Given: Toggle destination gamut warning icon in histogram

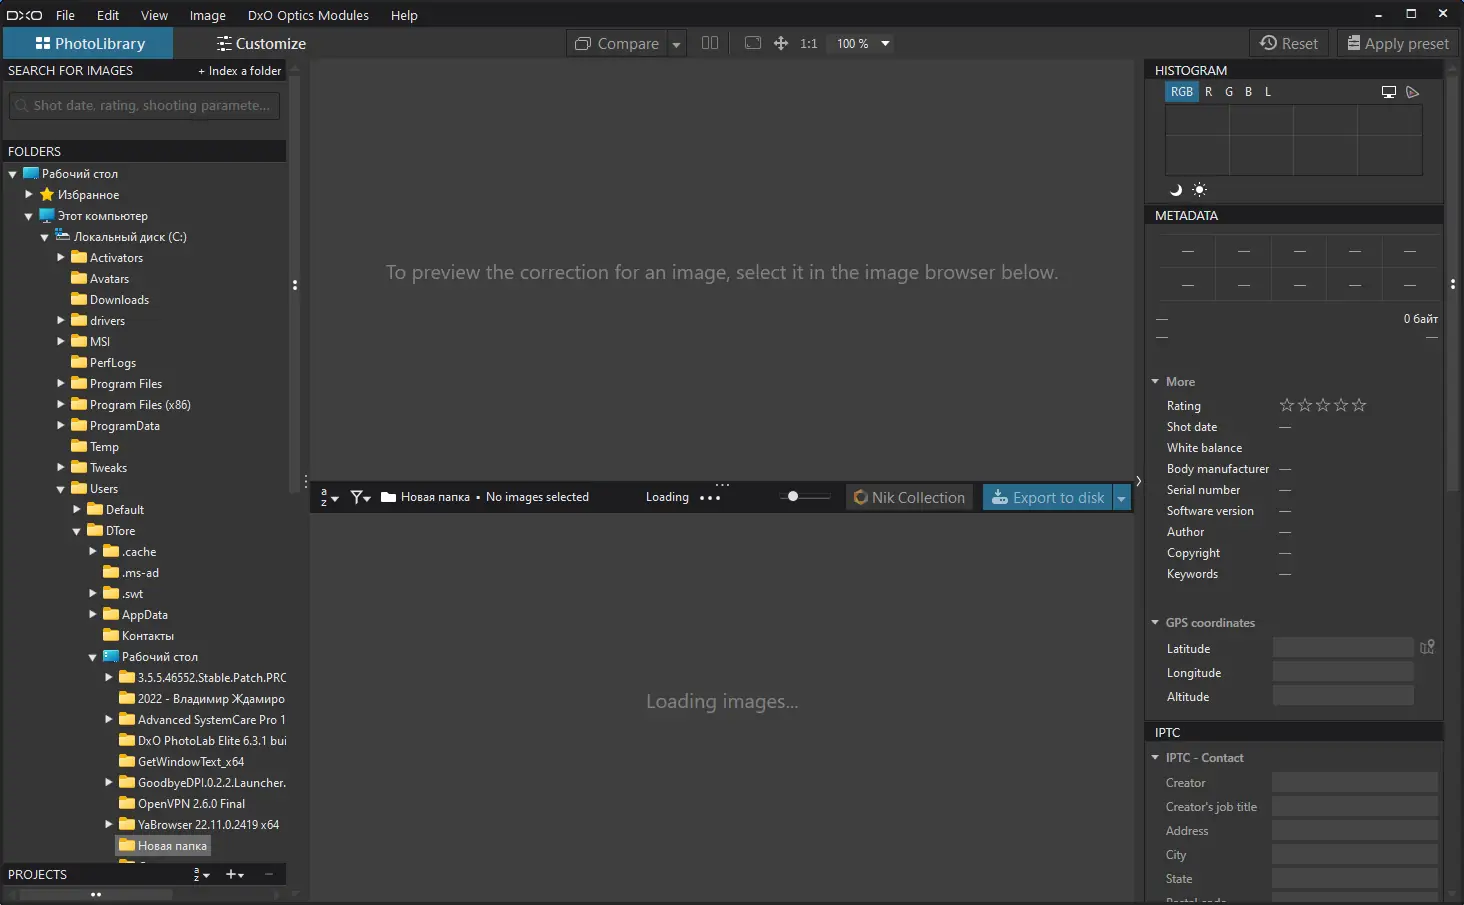Looking at the screenshot, I should (x=1413, y=92).
